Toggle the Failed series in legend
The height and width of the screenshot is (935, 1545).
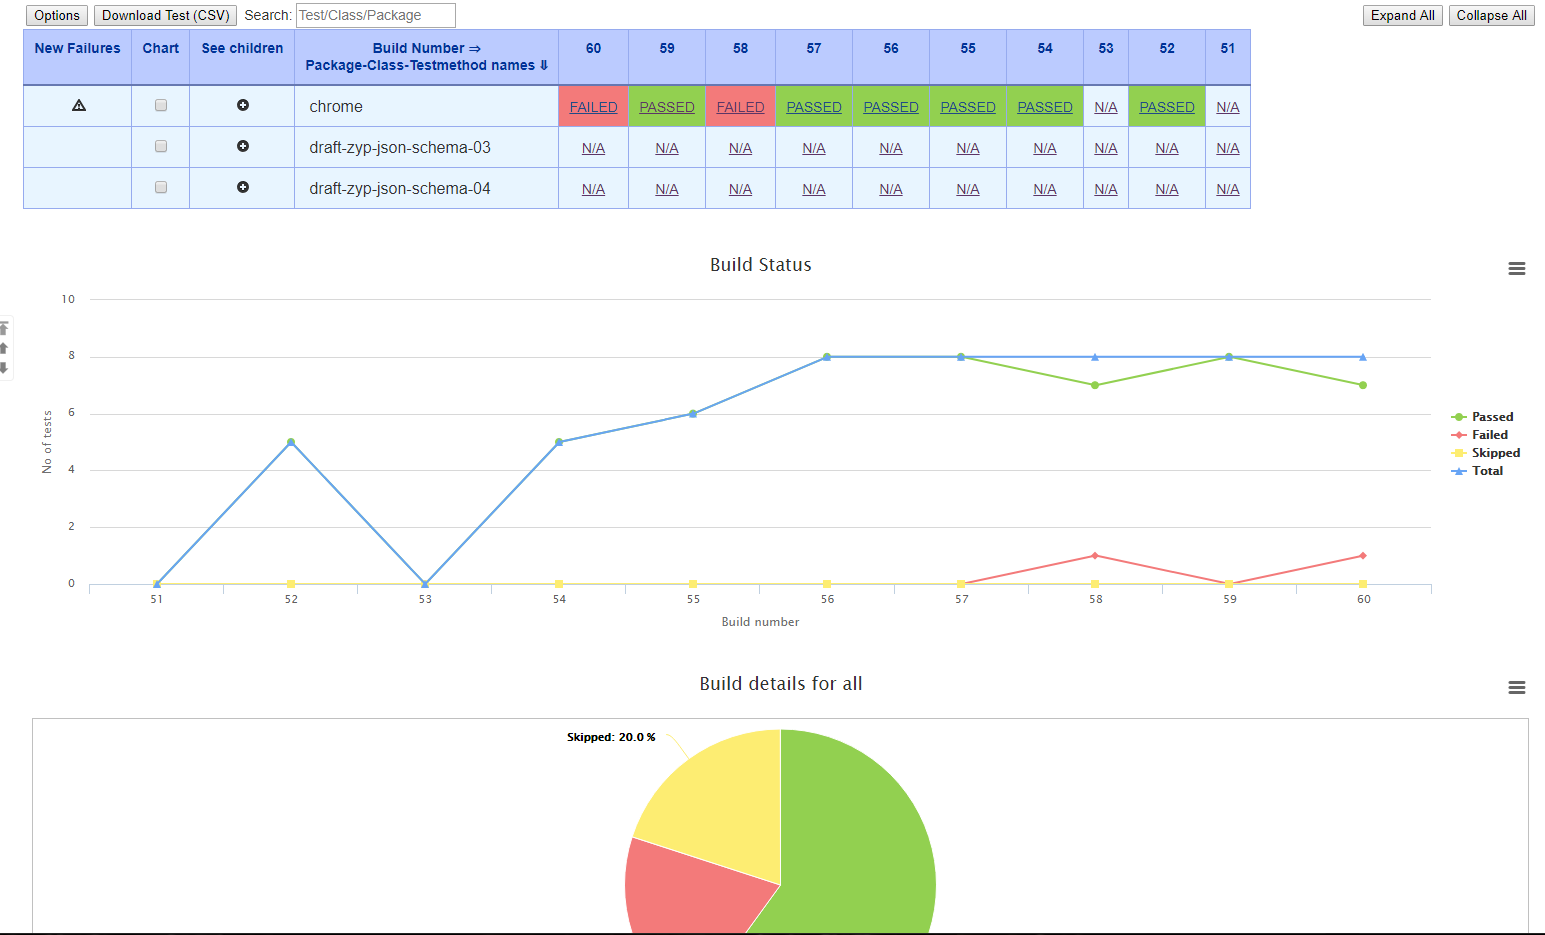pos(1480,435)
